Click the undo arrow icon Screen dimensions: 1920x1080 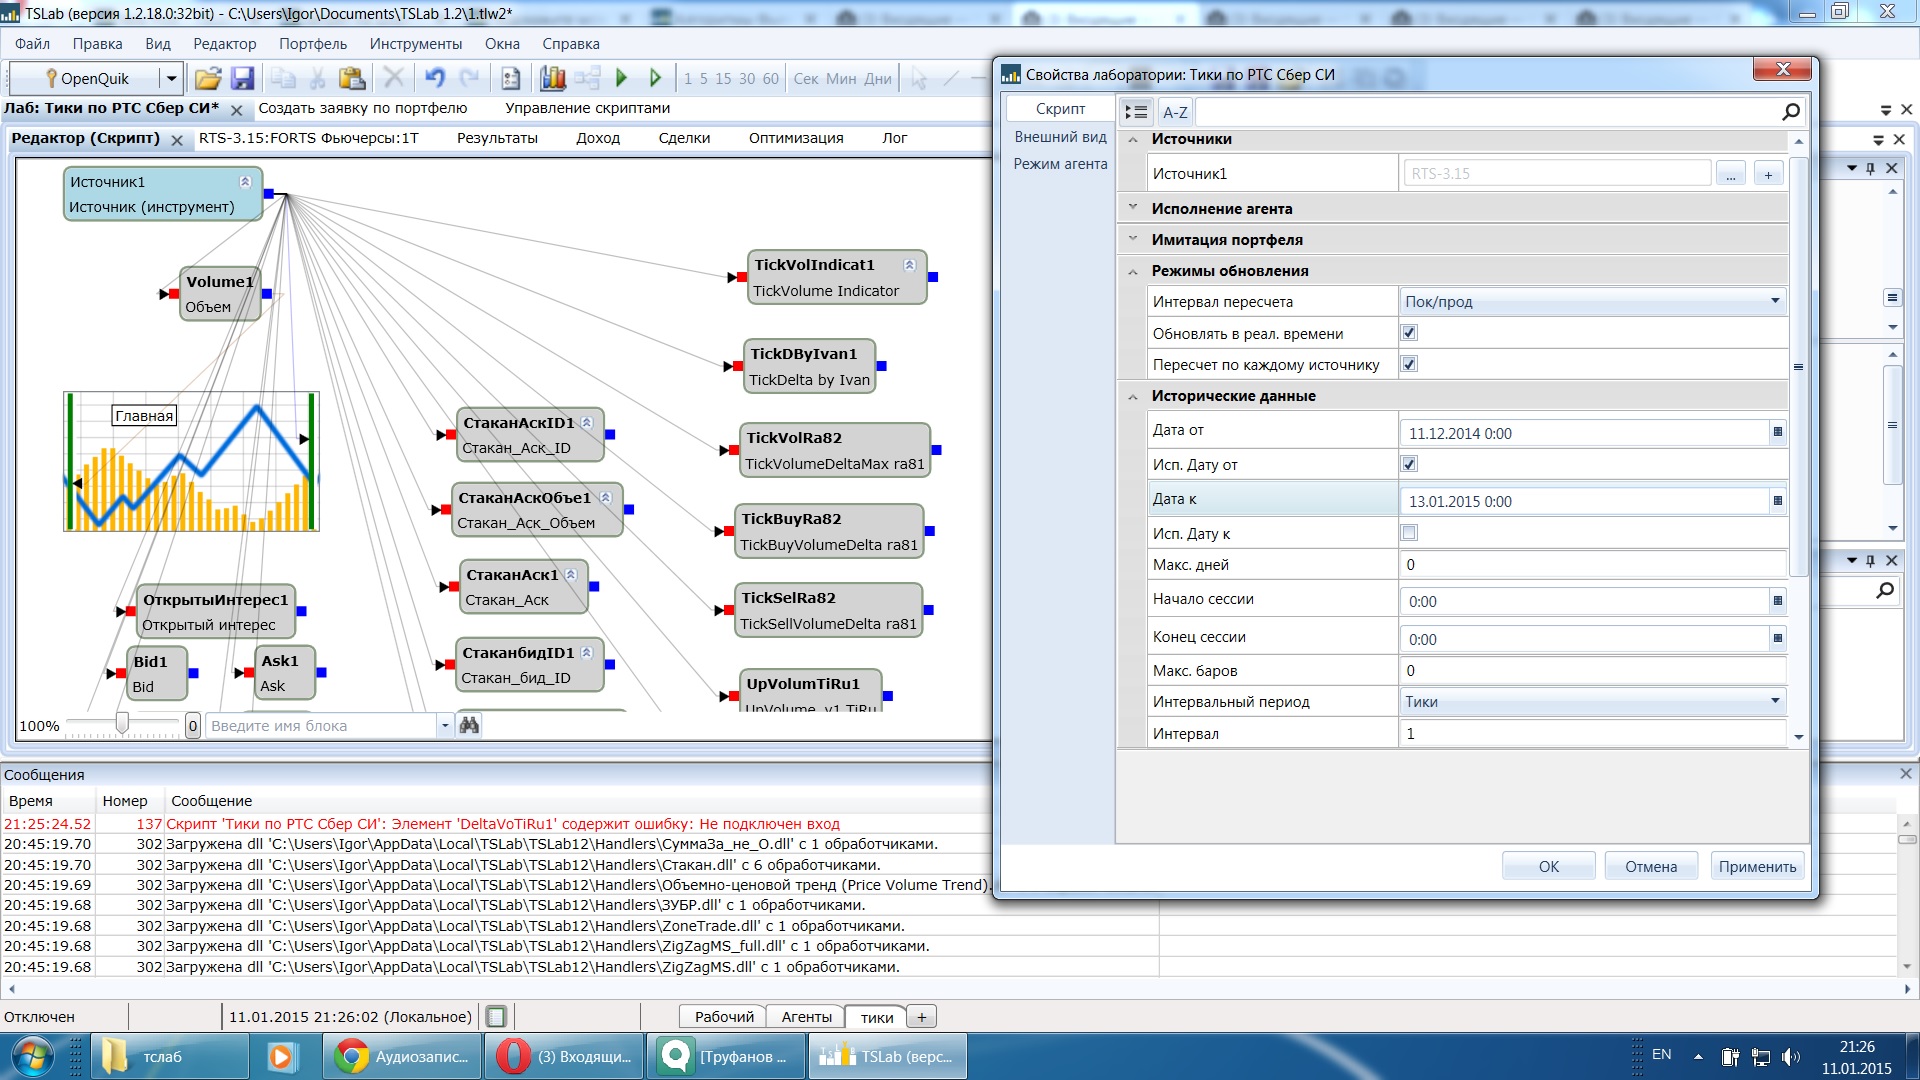click(434, 78)
